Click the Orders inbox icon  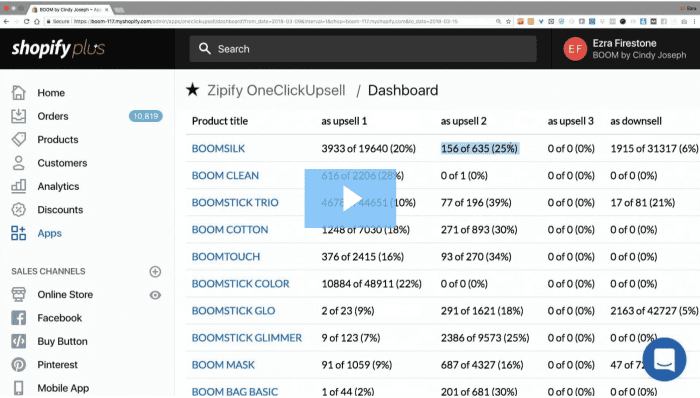click(x=19, y=116)
